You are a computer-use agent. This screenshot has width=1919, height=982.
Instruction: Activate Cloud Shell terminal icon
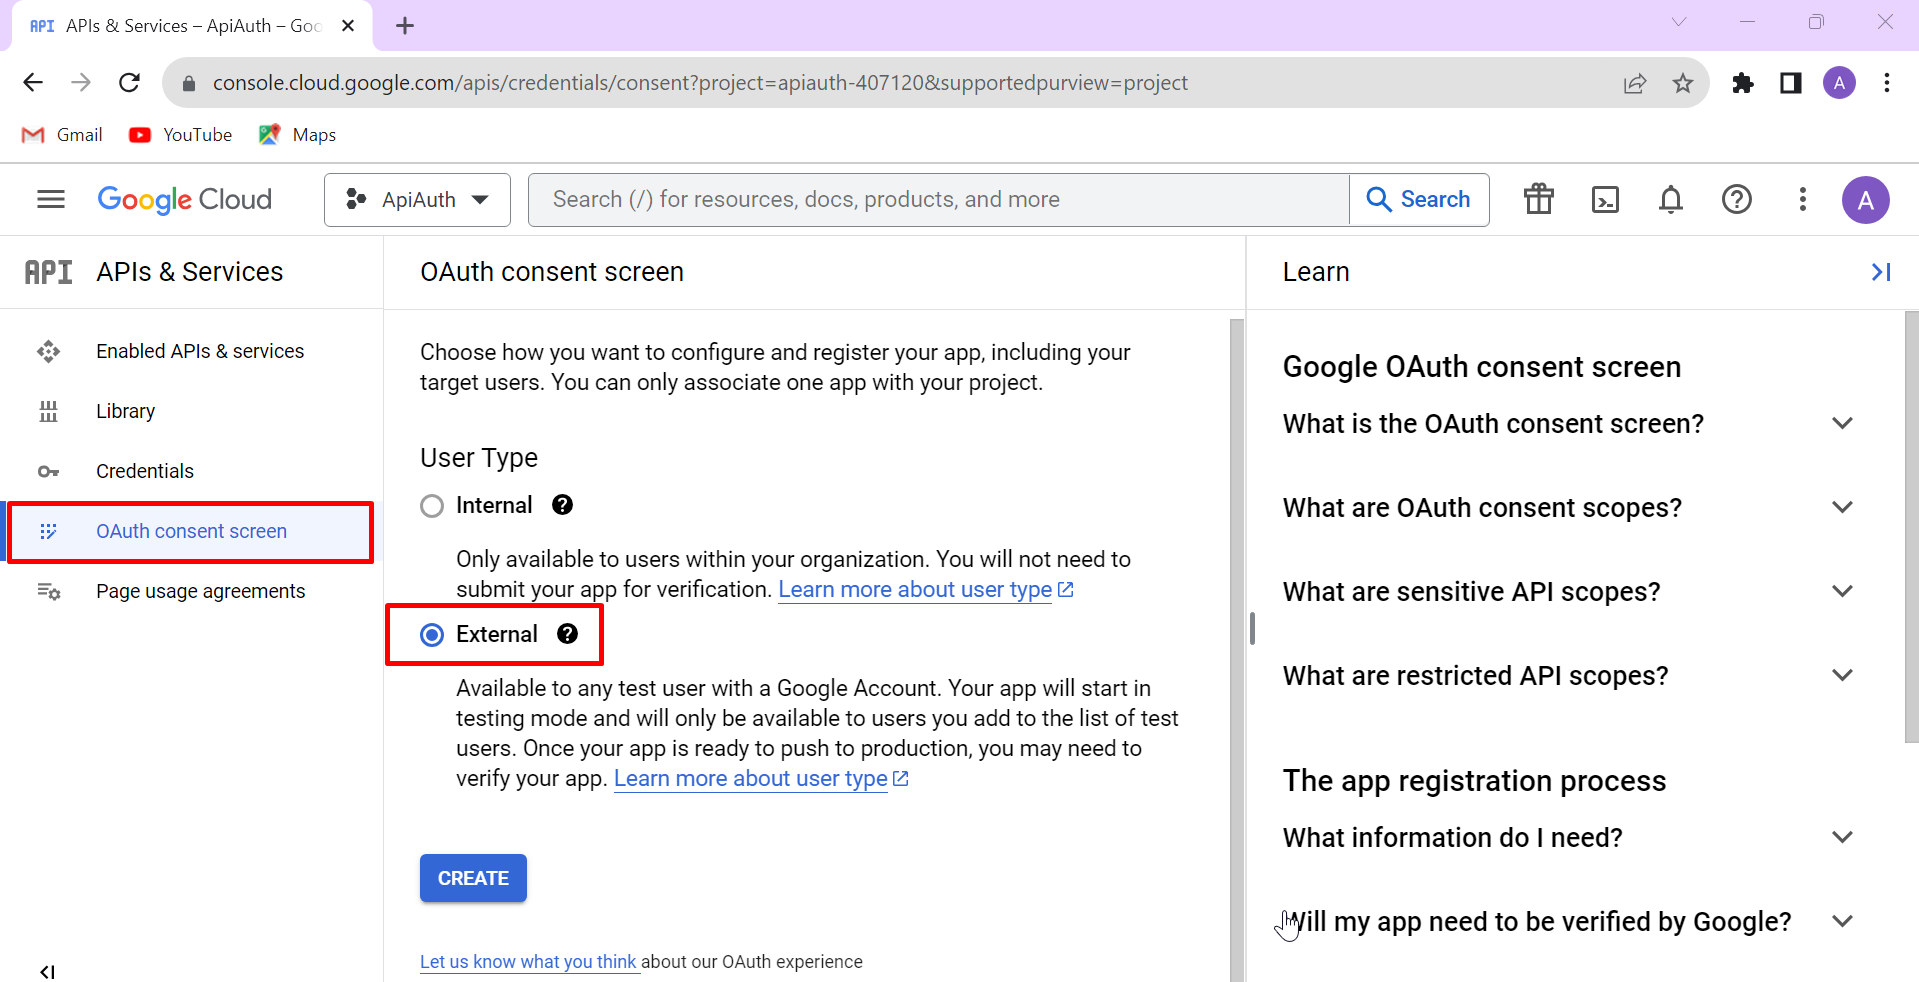coord(1605,199)
